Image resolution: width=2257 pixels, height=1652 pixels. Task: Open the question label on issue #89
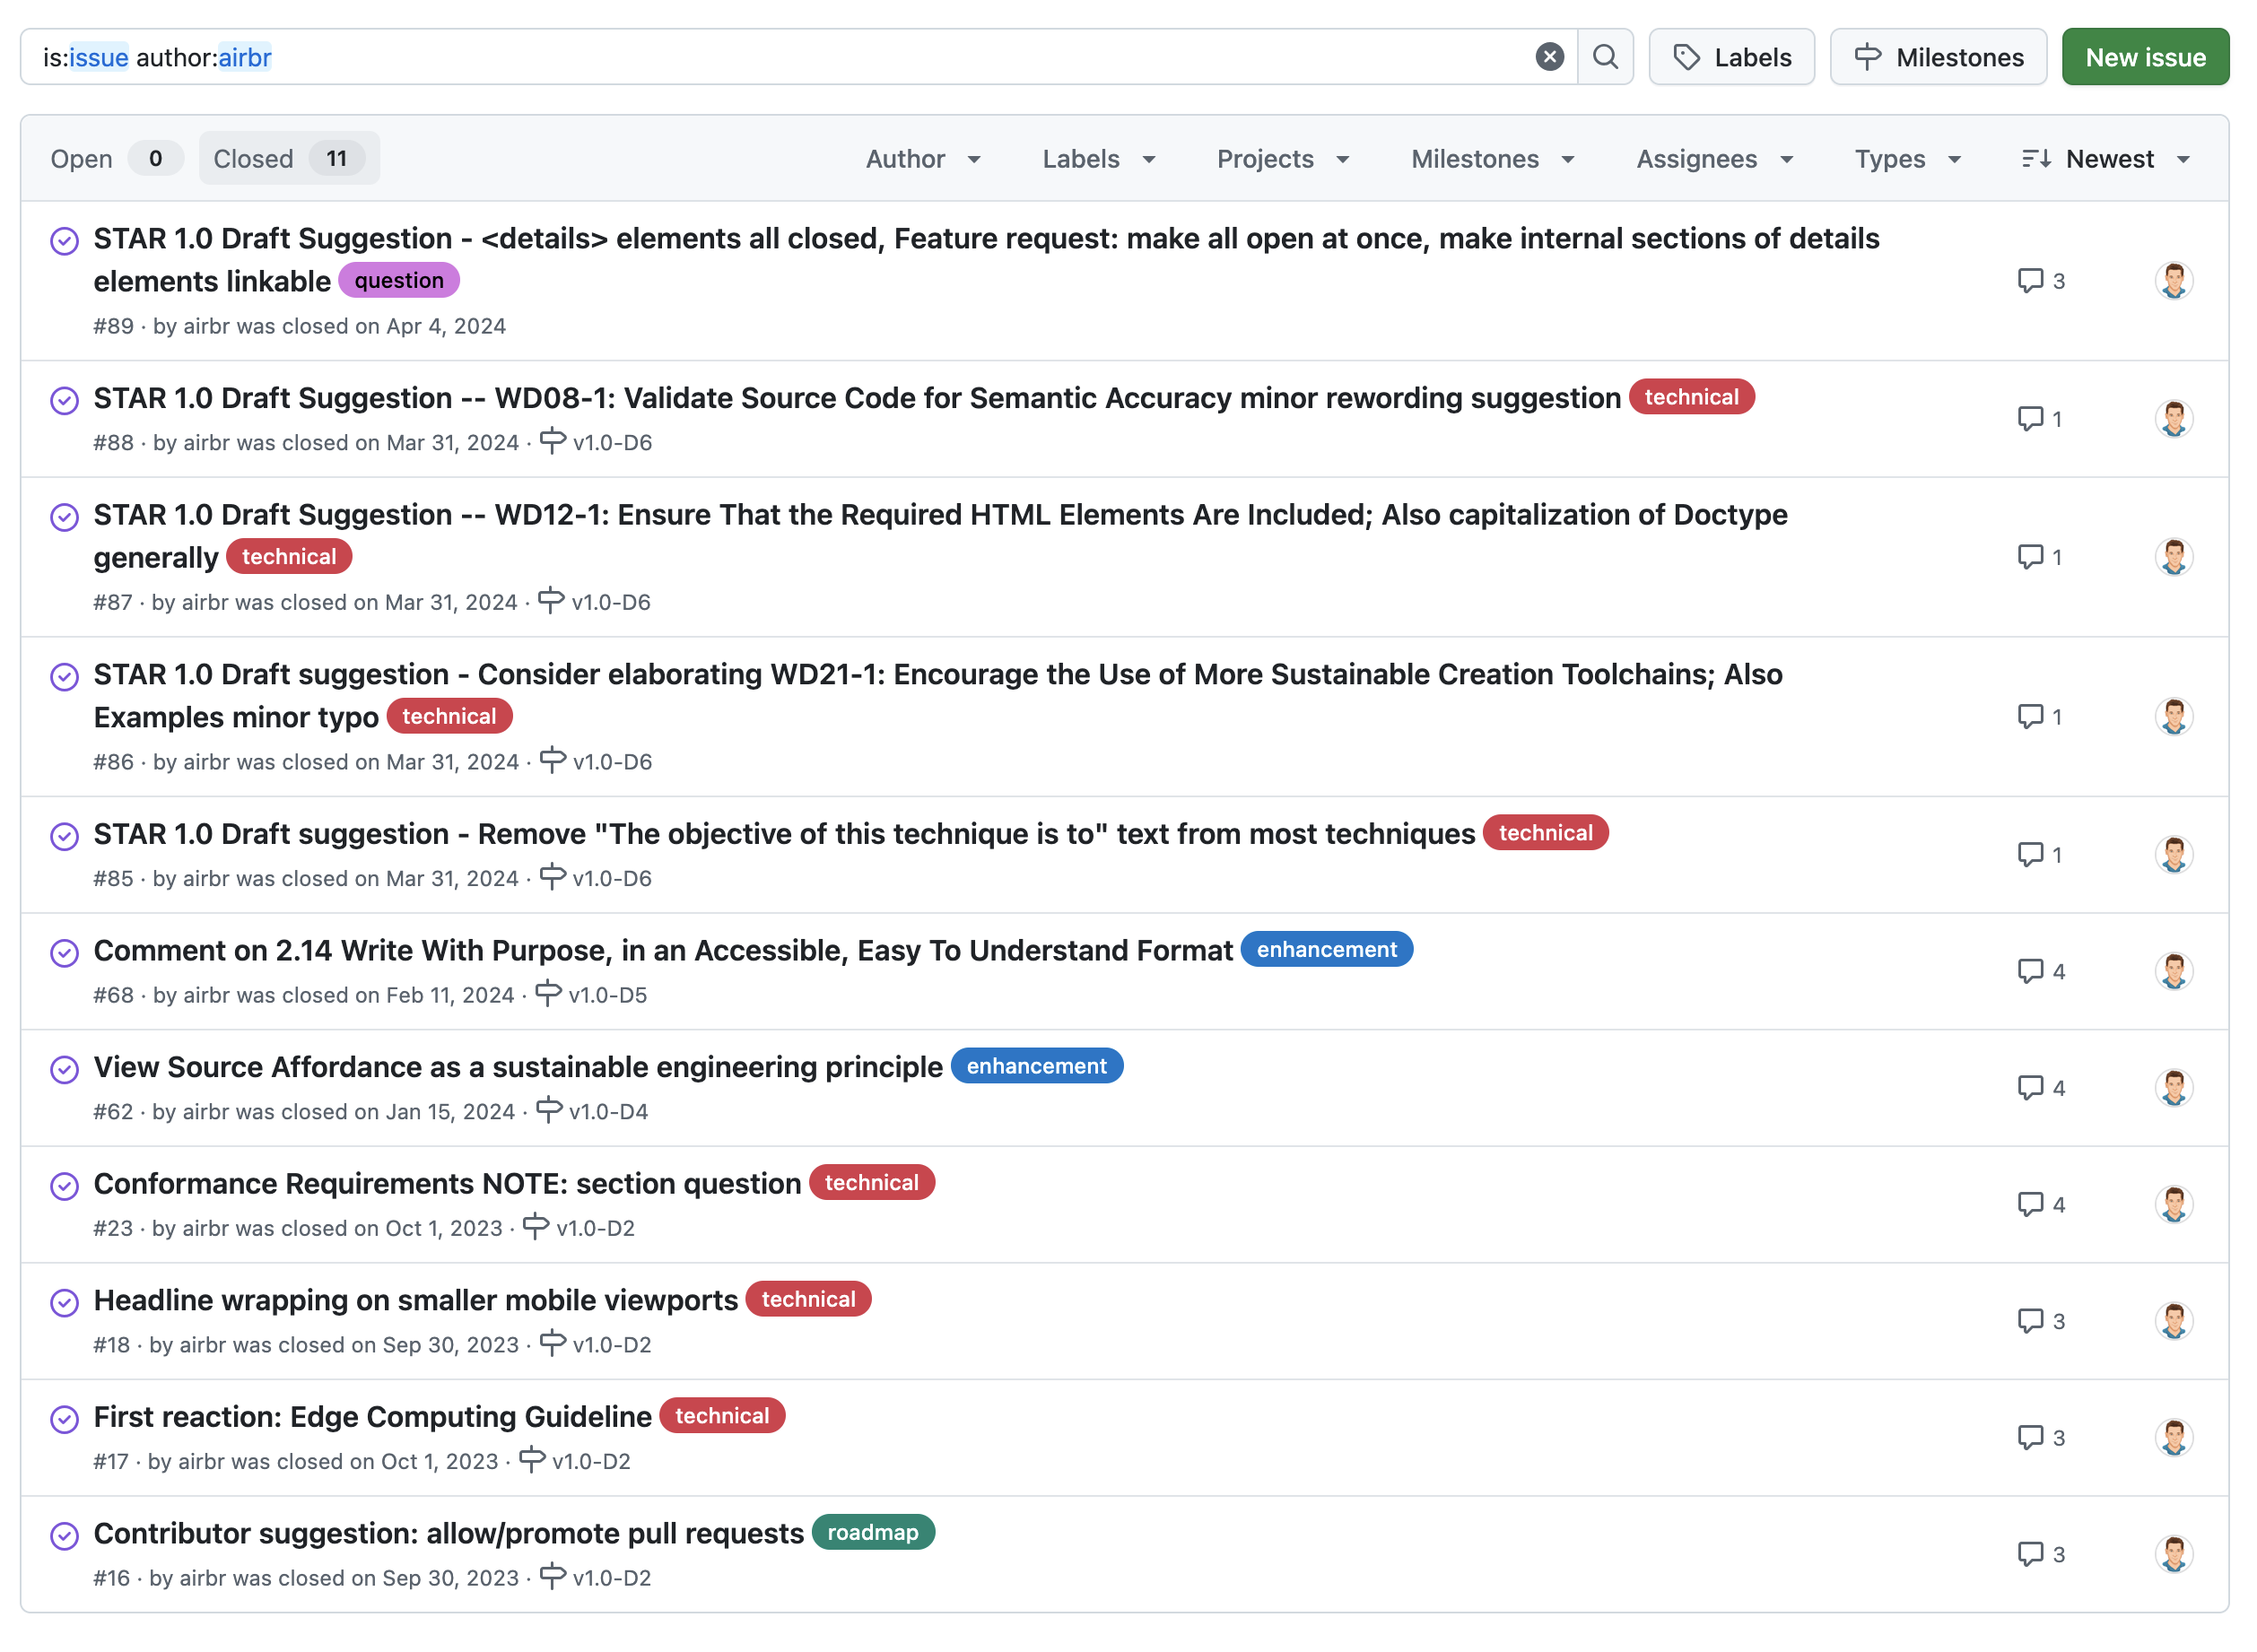point(398,281)
